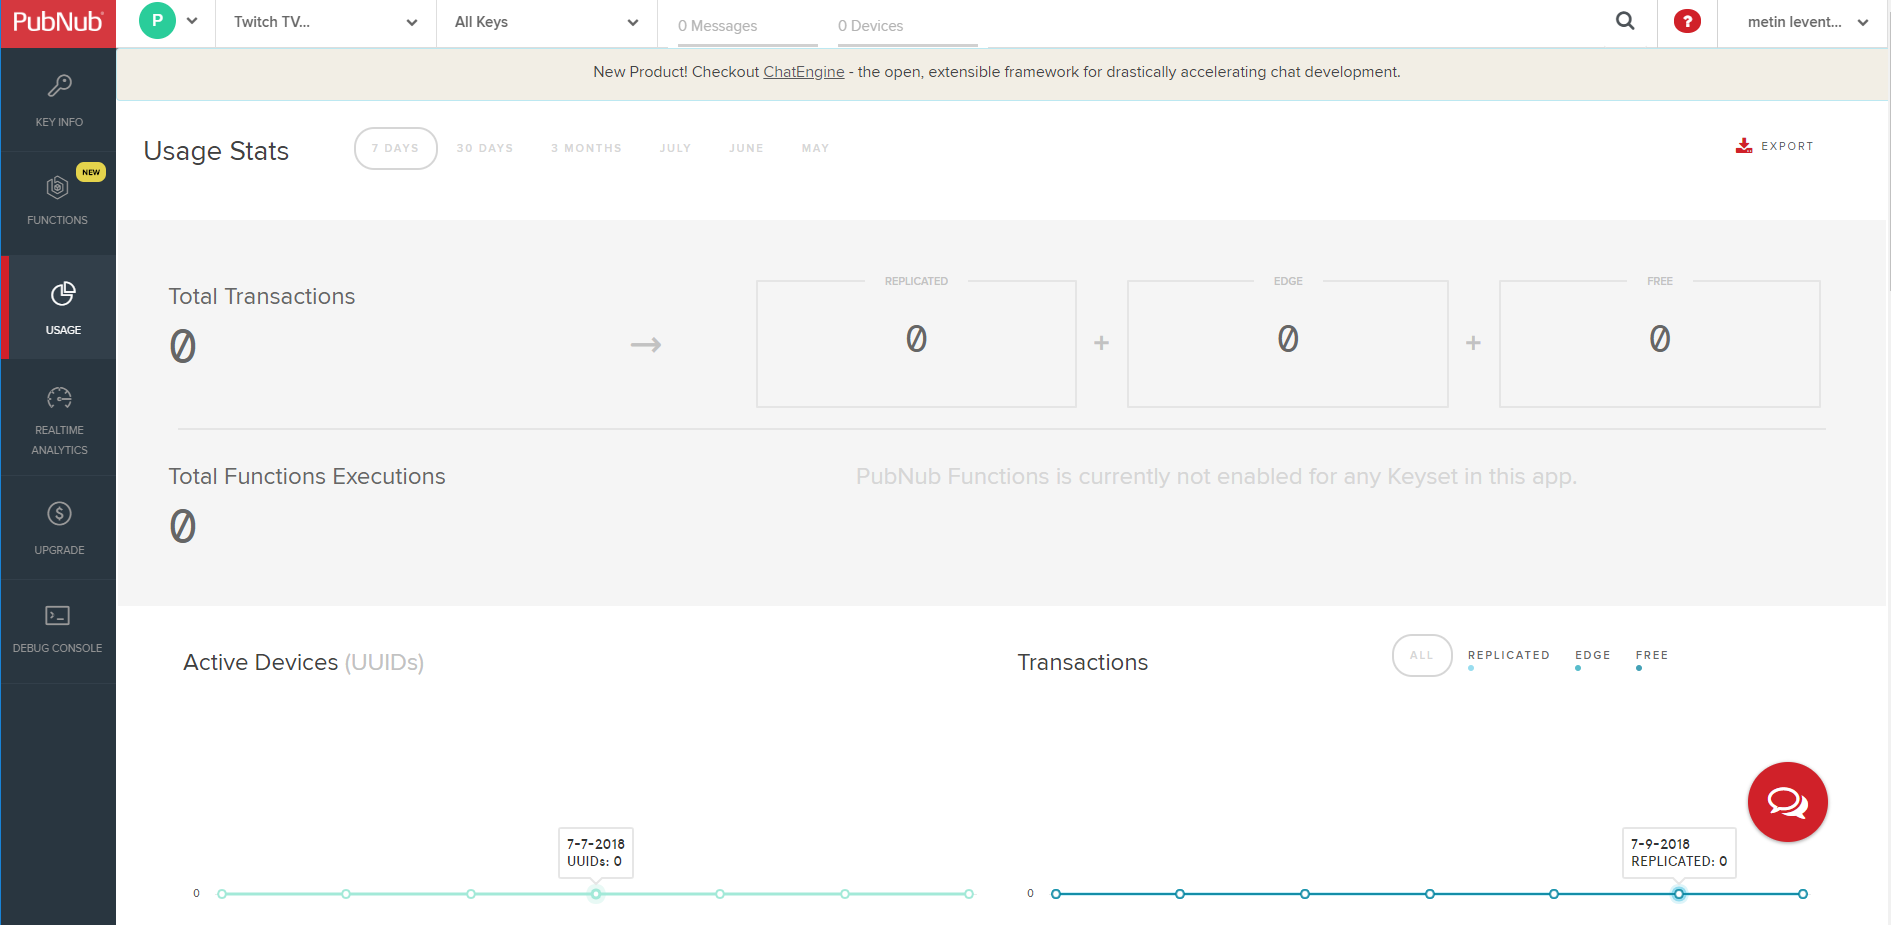This screenshot has height=925, width=1891.
Task: Select the July range
Action: point(675,148)
